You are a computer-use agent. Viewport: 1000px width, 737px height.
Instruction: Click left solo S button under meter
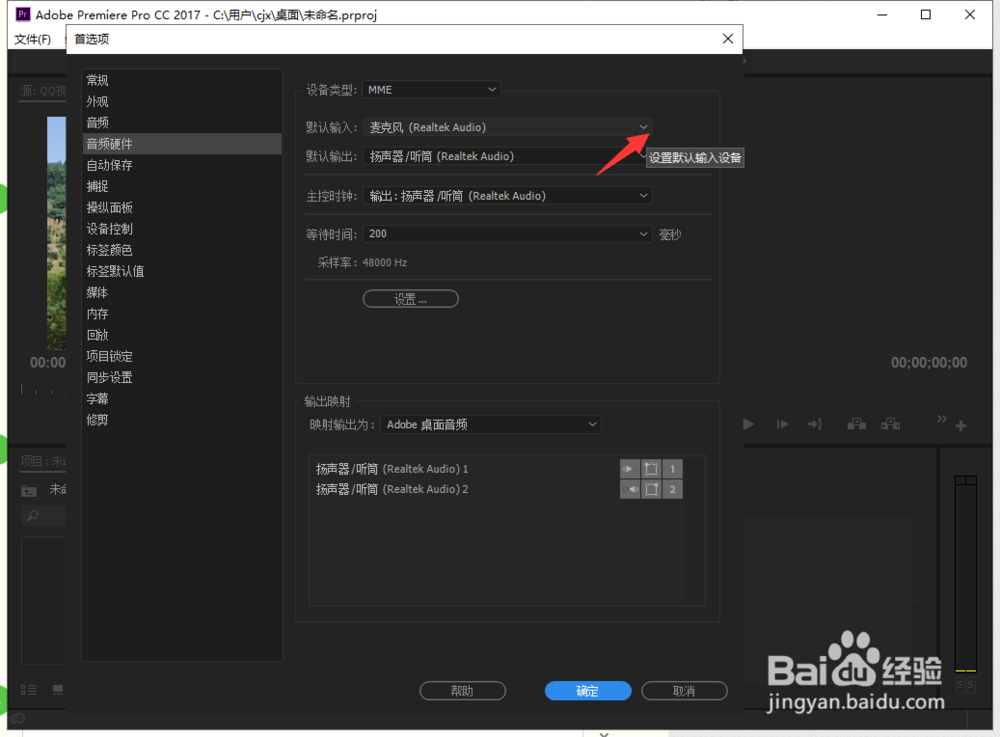pos(960,685)
